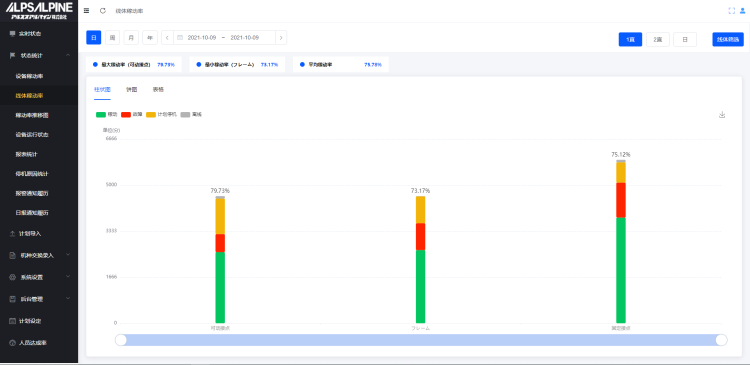This screenshot has width=750, height=365.
Task: Click the gear icon beside 系统设置
Action: [x=12, y=277]
